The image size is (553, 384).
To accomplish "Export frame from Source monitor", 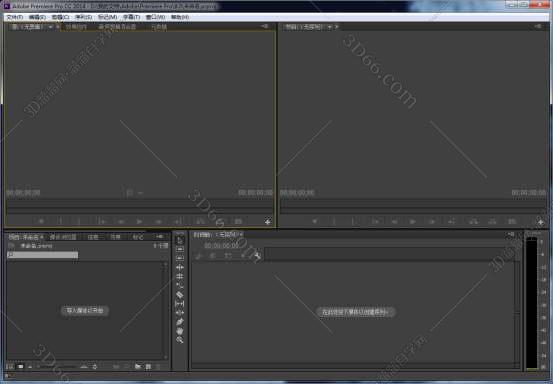I will coord(238,221).
